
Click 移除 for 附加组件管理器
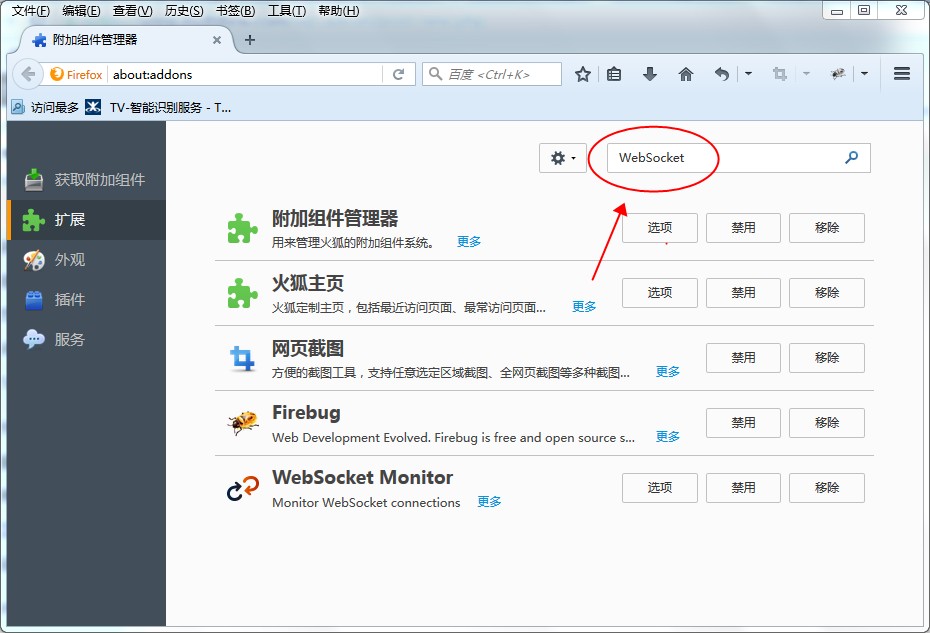click(827, 228)
